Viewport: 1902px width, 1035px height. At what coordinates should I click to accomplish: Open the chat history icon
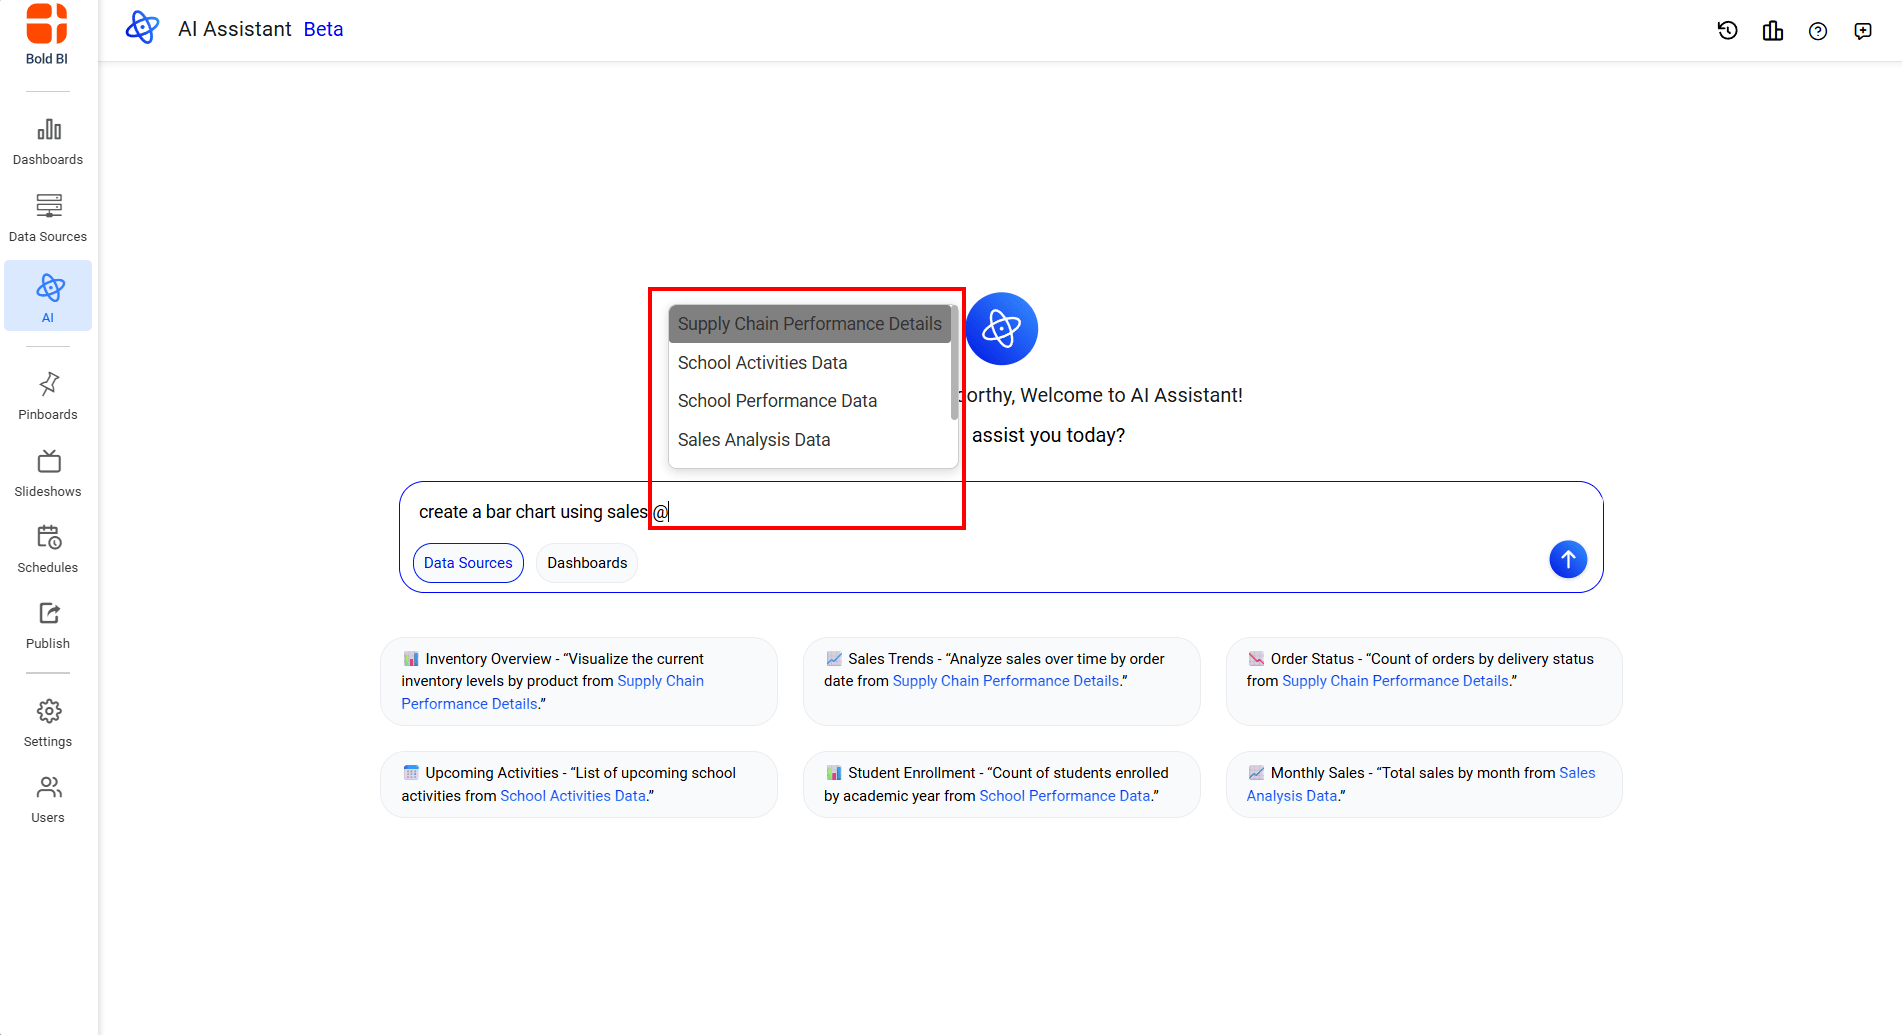[1727, 31]
